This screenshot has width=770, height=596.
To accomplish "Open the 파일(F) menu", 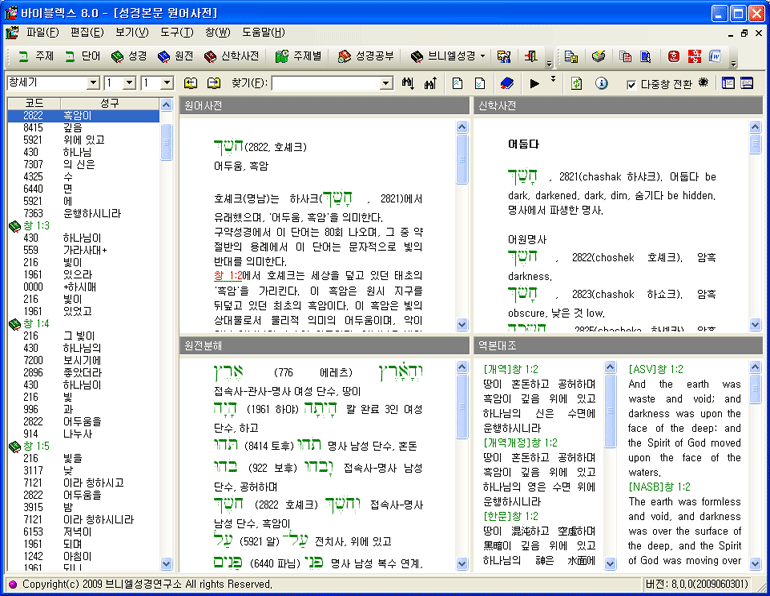I will [x=43, y=32].
